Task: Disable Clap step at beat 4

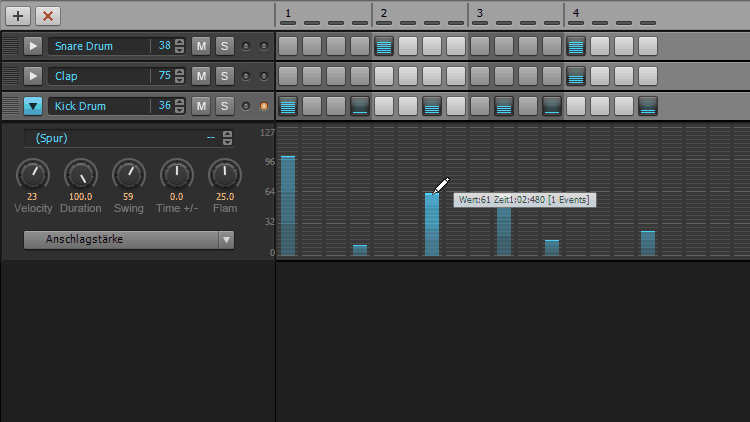Action: (x=576, y=76)
